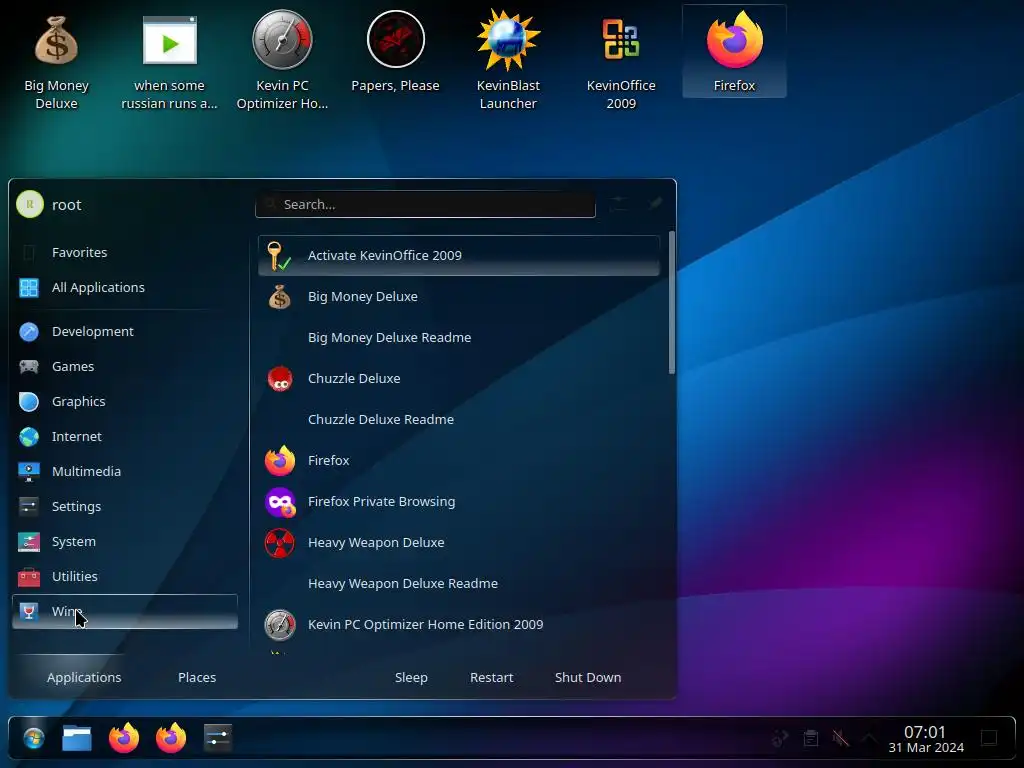This screenshot has width=1024, height=768.
Task: Expand the hidden system tray icons arrow
Action: click(x=869, y=739)
